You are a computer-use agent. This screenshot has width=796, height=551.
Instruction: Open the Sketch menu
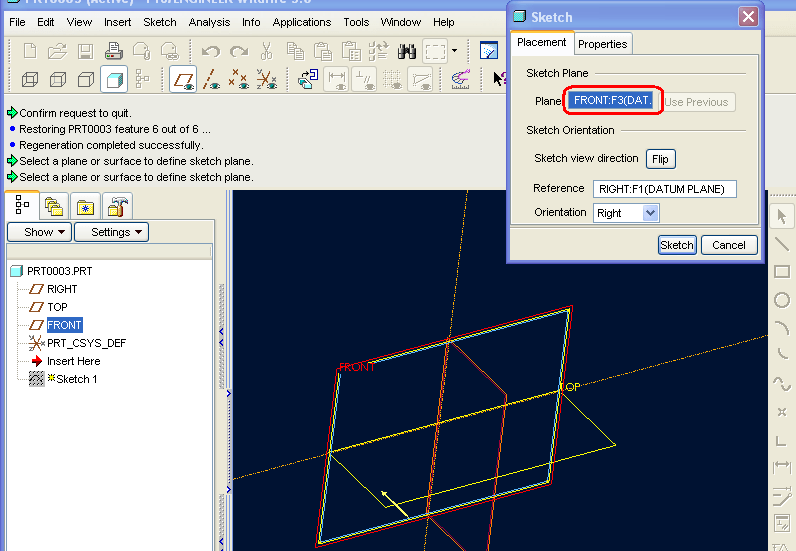[x=159, y=22]
